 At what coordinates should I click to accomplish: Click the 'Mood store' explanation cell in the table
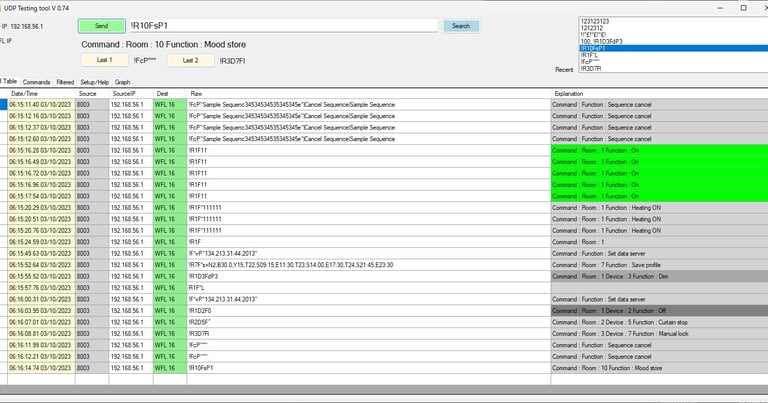tap(659, 368)
